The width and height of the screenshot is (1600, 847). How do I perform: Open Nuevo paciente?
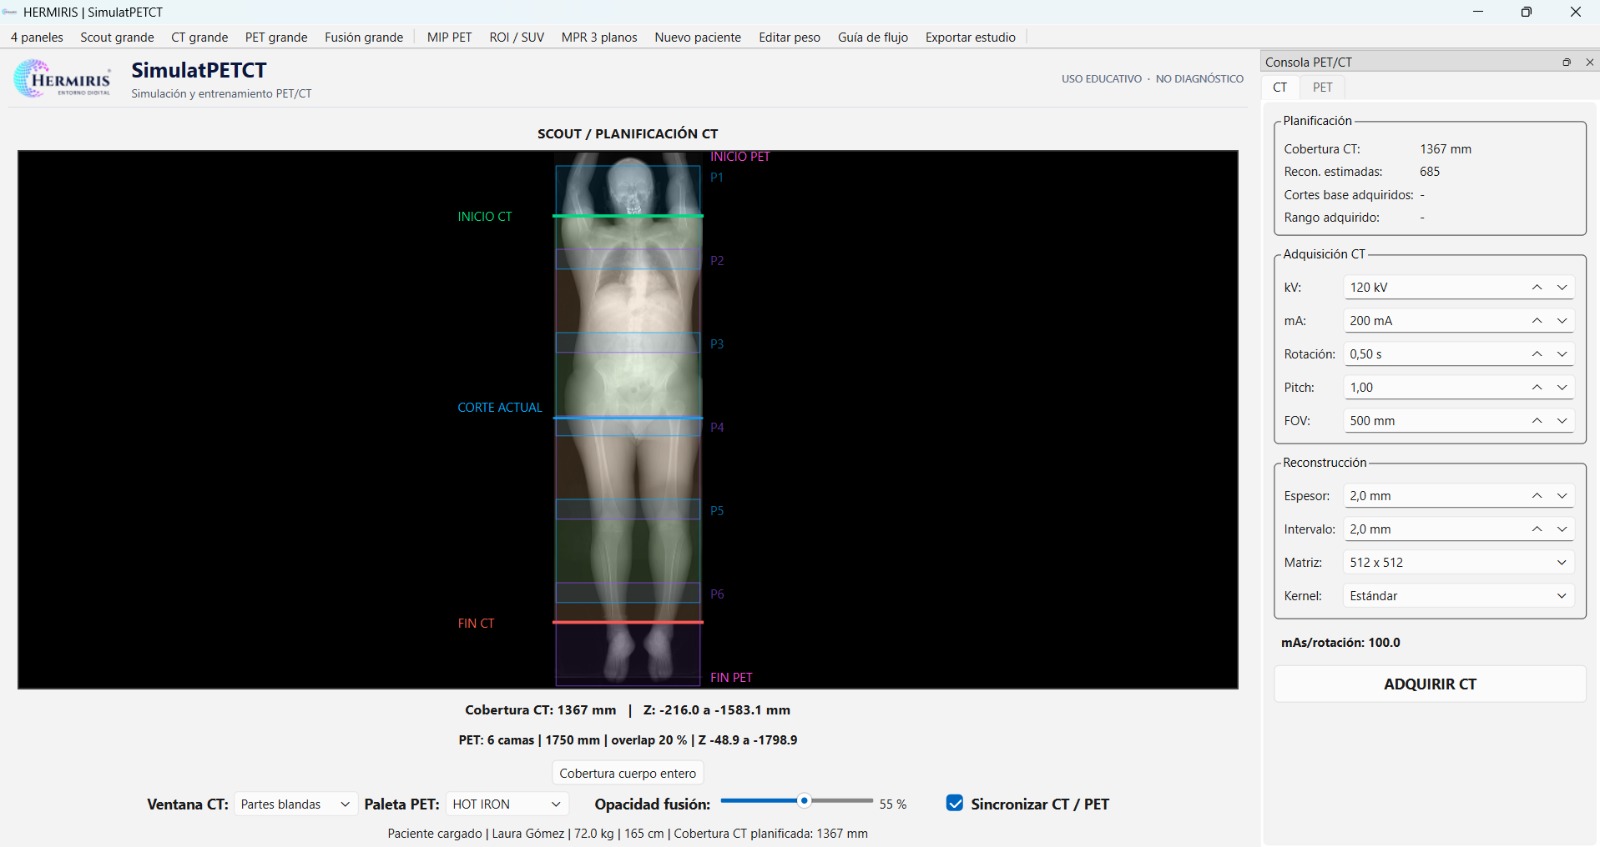click(698, 37)
